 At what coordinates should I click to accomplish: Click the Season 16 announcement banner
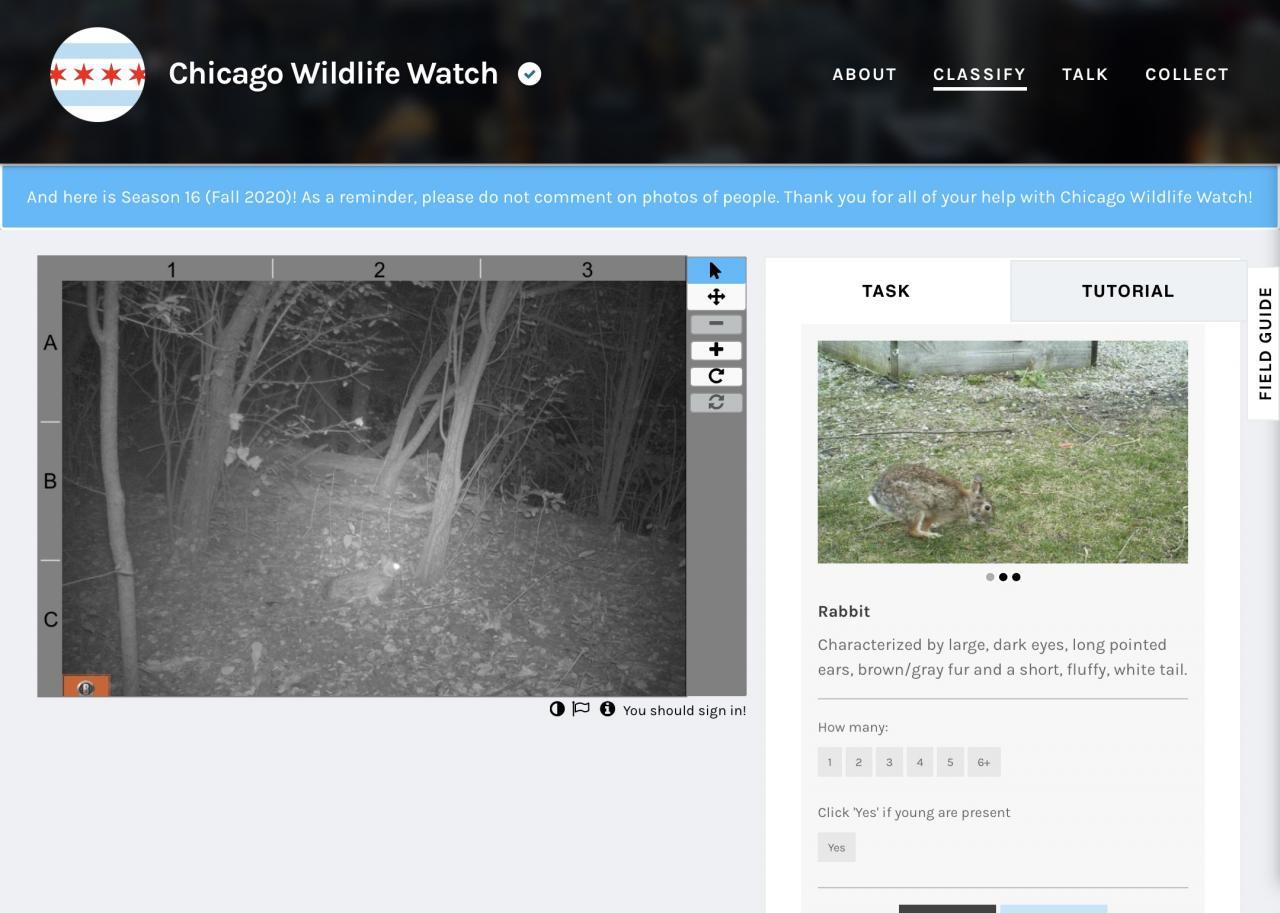click(x=640, y=197)
